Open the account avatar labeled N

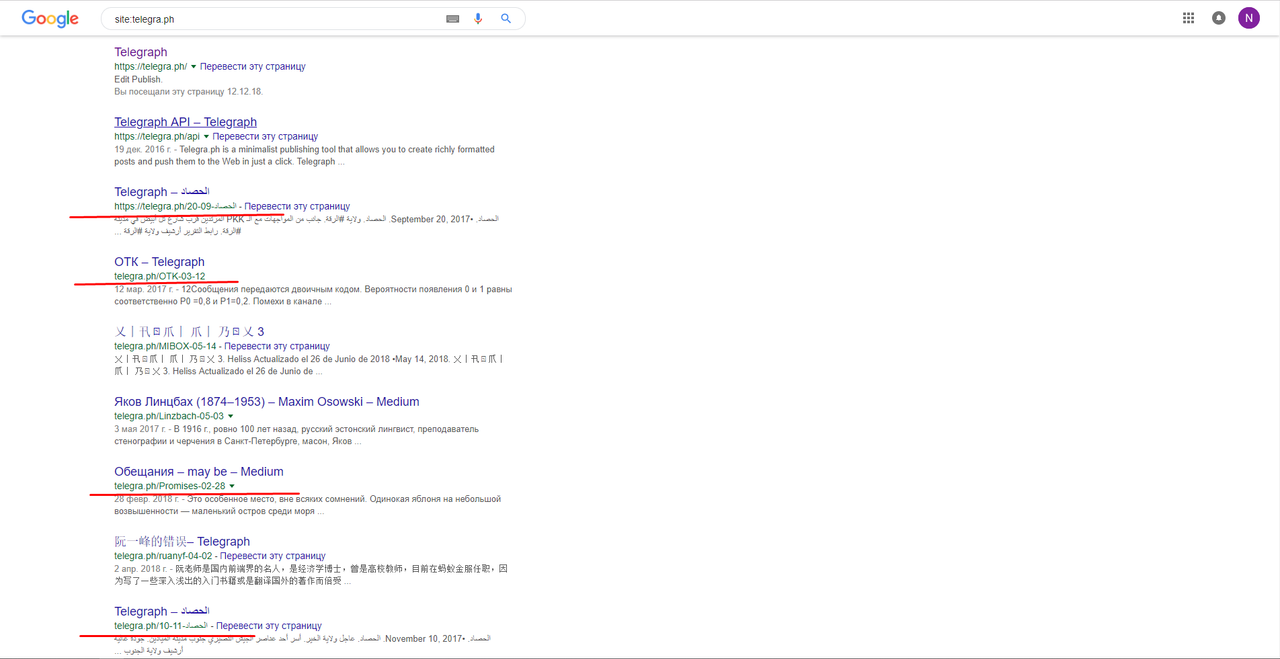1249,18
